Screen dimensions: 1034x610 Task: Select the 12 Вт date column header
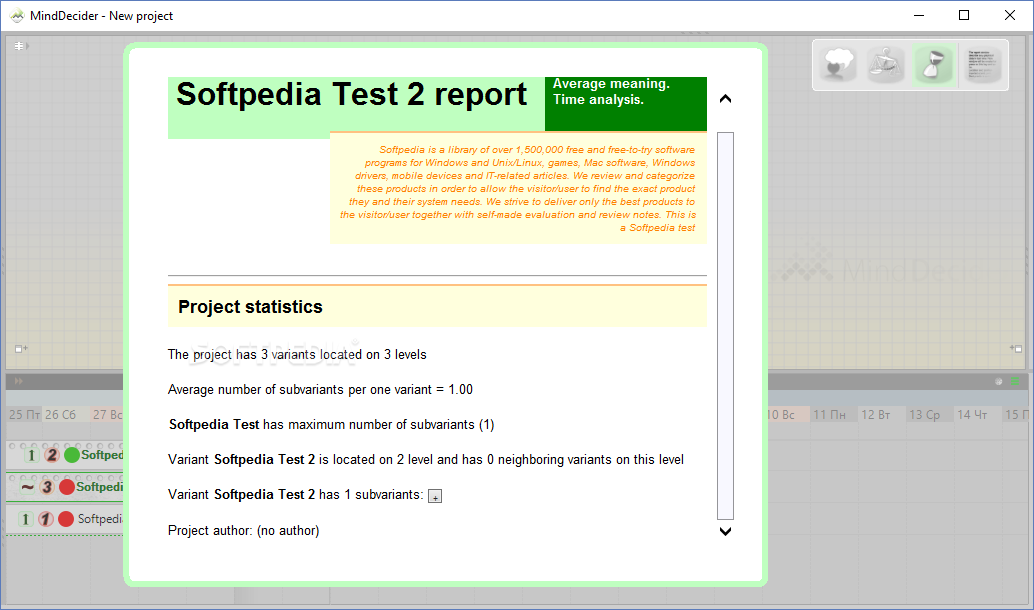[876, 415]
